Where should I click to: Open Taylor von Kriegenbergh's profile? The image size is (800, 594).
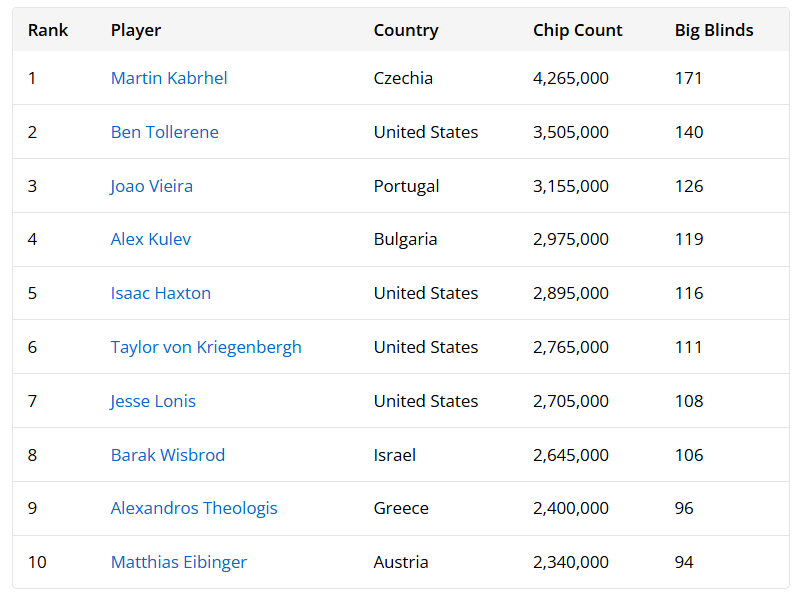206,348
